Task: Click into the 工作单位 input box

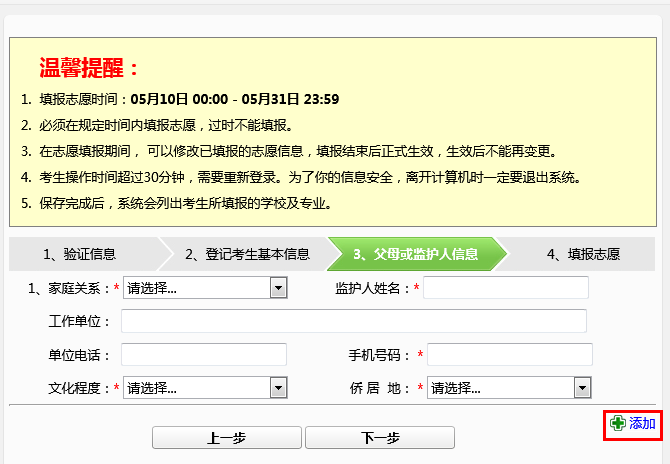Action: coord(353,321)
